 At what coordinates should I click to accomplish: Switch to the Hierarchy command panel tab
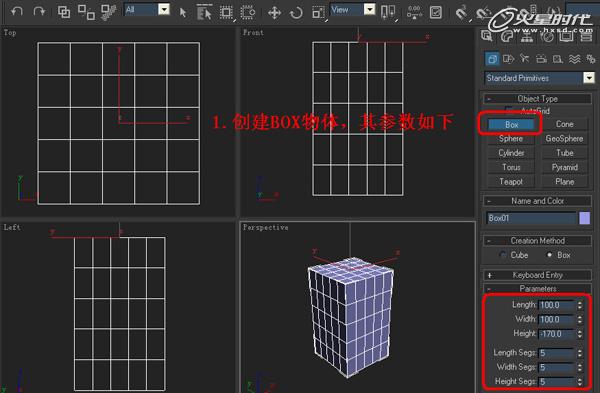pos(527,36)
